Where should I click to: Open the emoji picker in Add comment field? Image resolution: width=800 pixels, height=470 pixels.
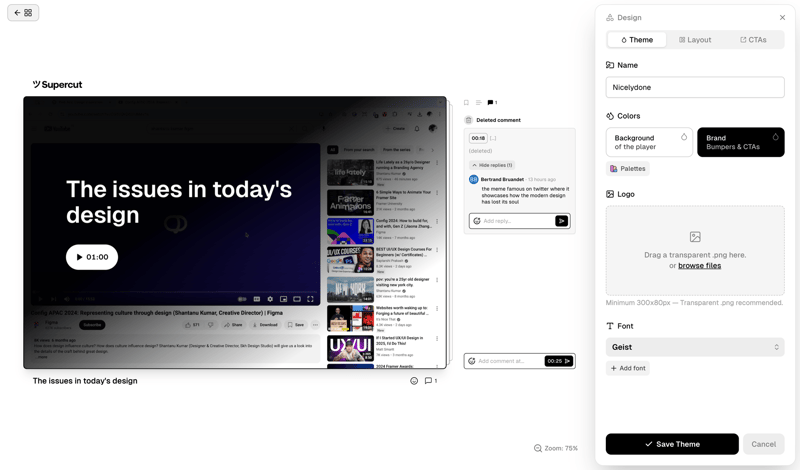click(x=471, y=361)
